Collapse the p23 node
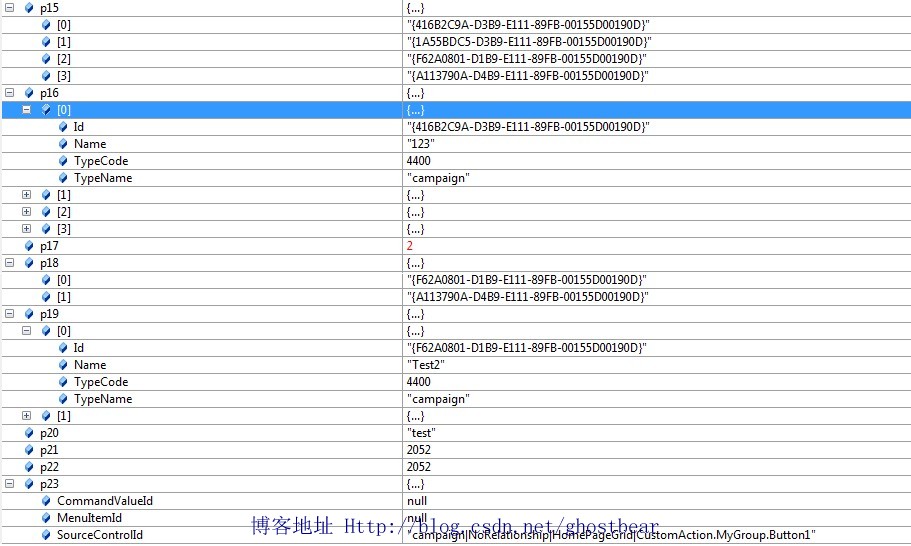The width and height of the screenshot is (911, 546). tap(9, 484)
